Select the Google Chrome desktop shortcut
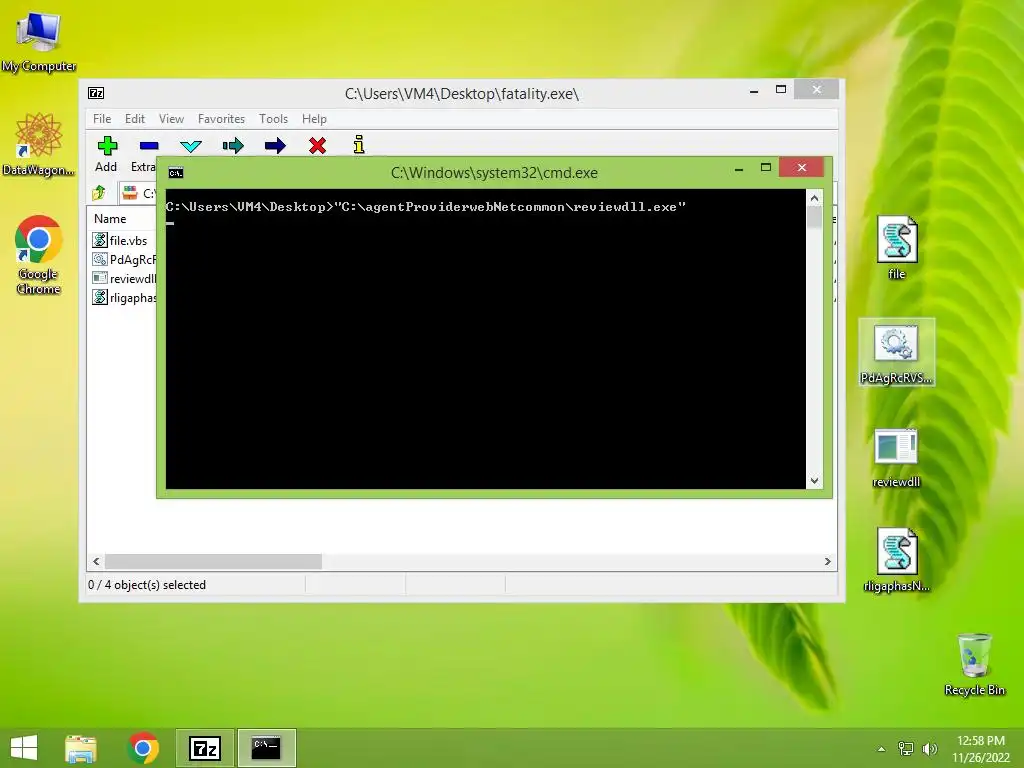The width and height of the screenshot is (1024, 768). click(x=39, y=254)
